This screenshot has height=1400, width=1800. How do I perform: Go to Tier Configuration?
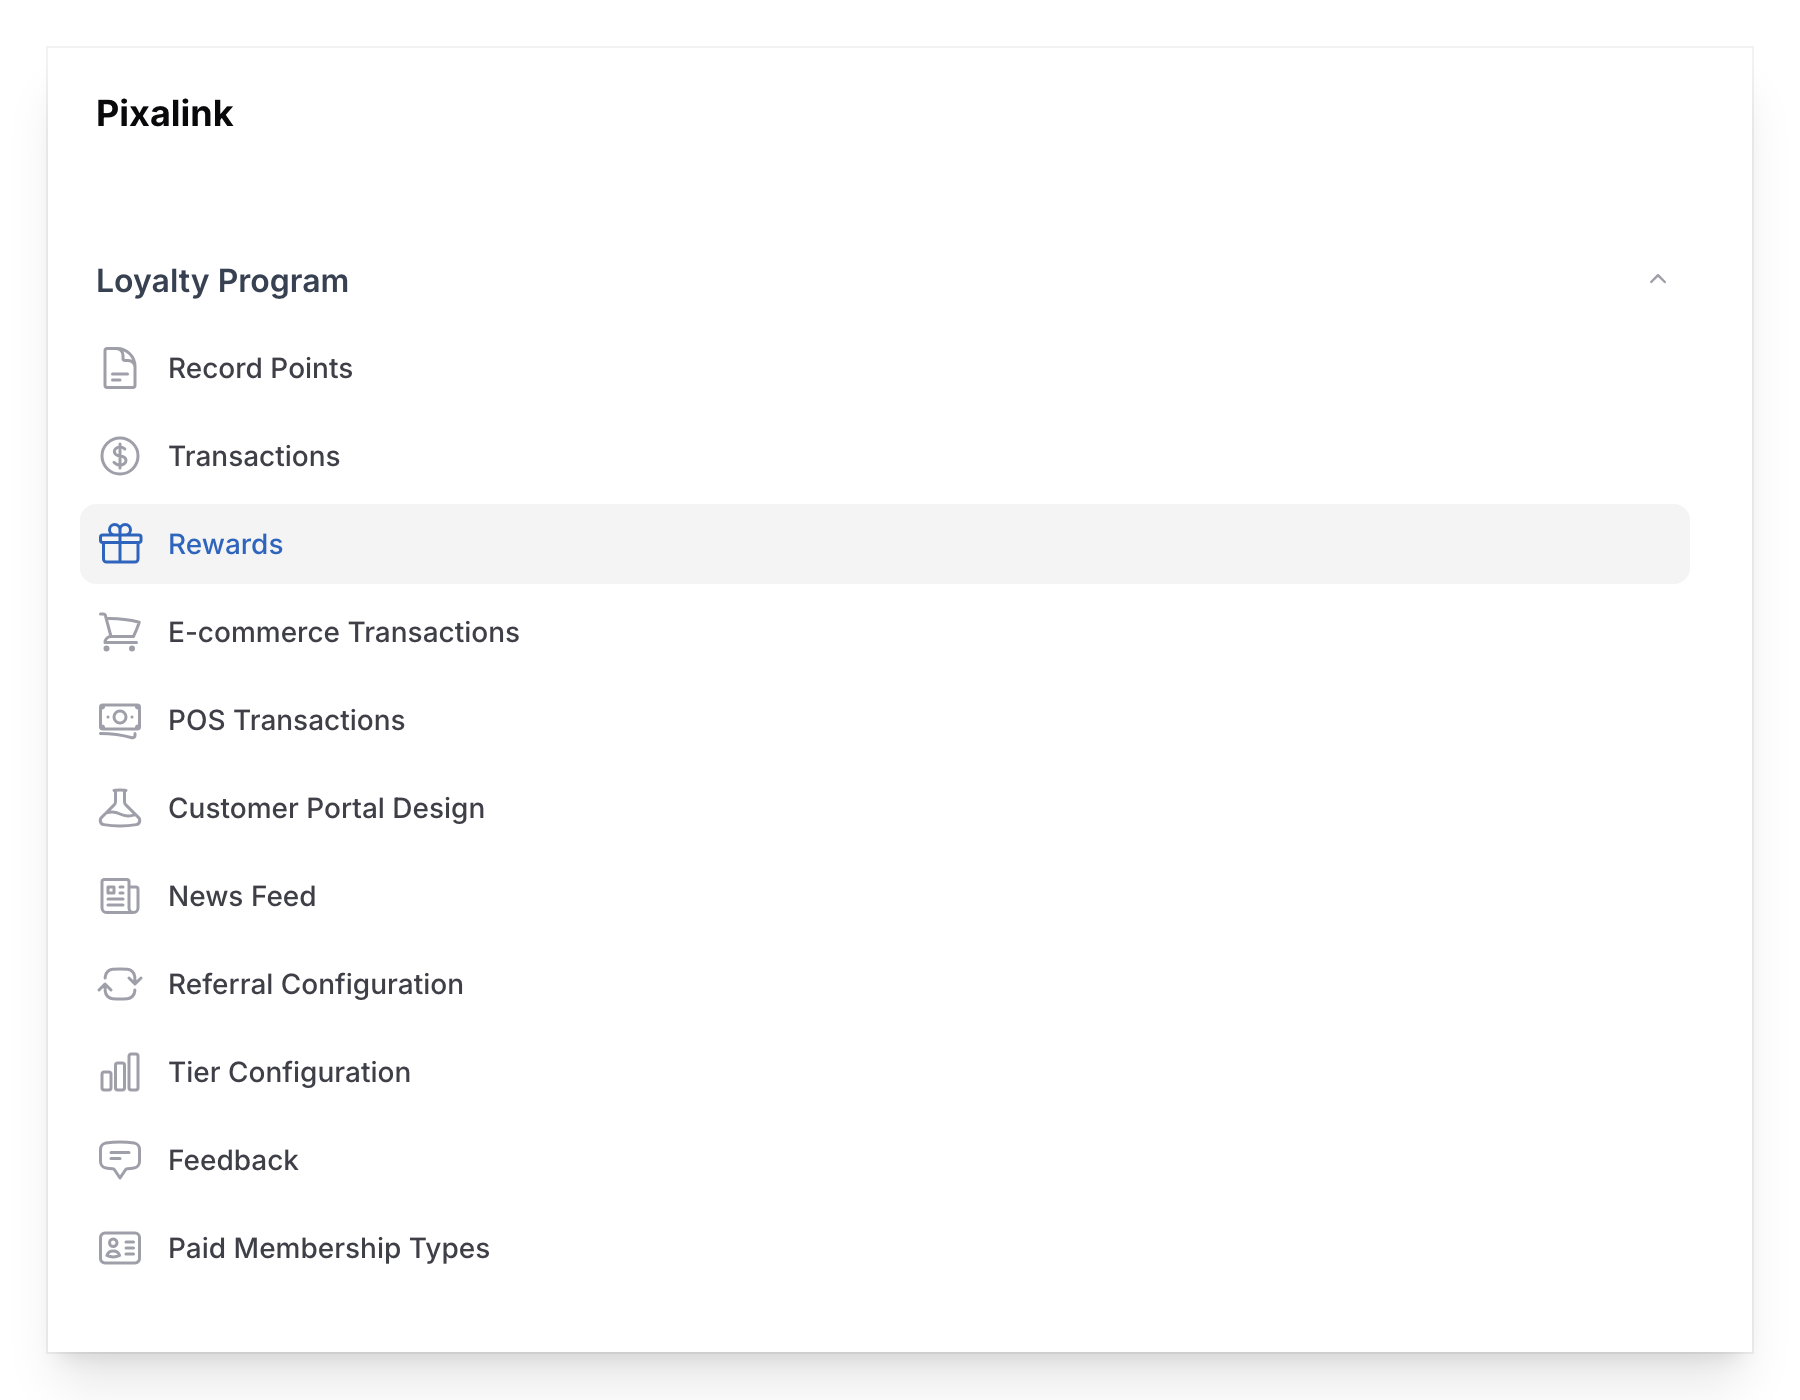point(289,1072)
